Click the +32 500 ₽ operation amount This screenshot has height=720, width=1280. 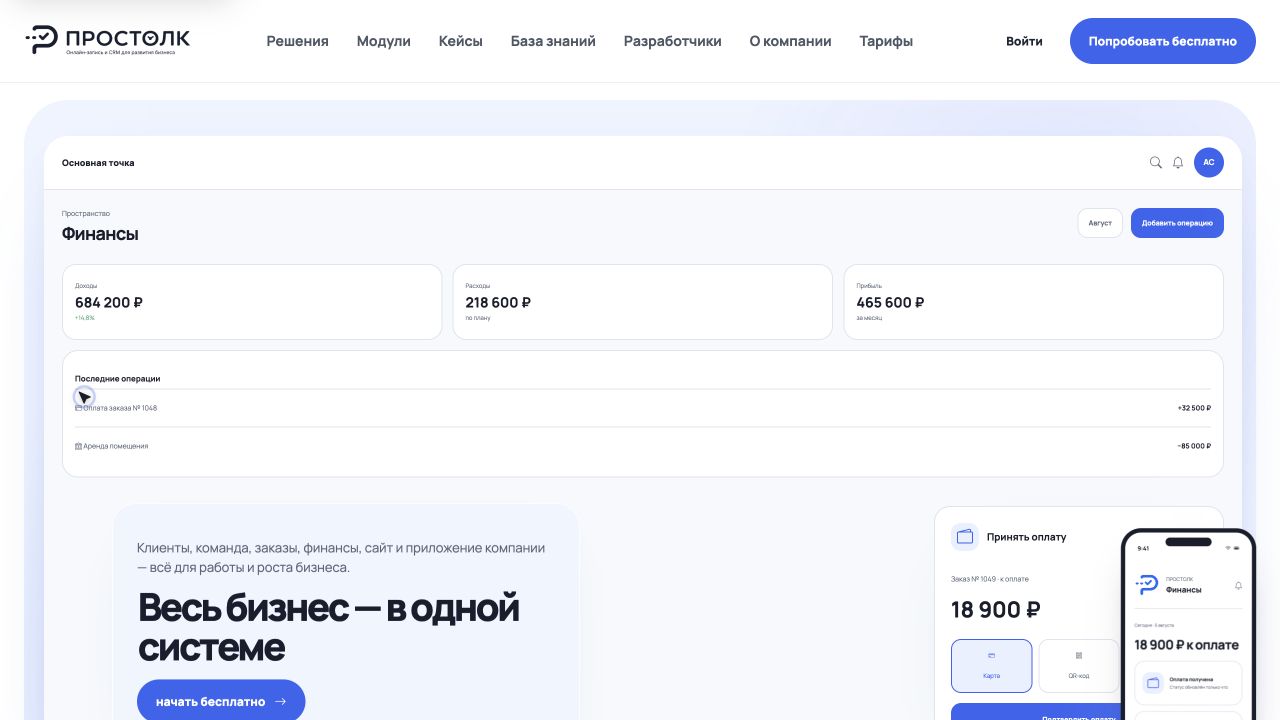pyautogui.click(x=1194, y=408)
